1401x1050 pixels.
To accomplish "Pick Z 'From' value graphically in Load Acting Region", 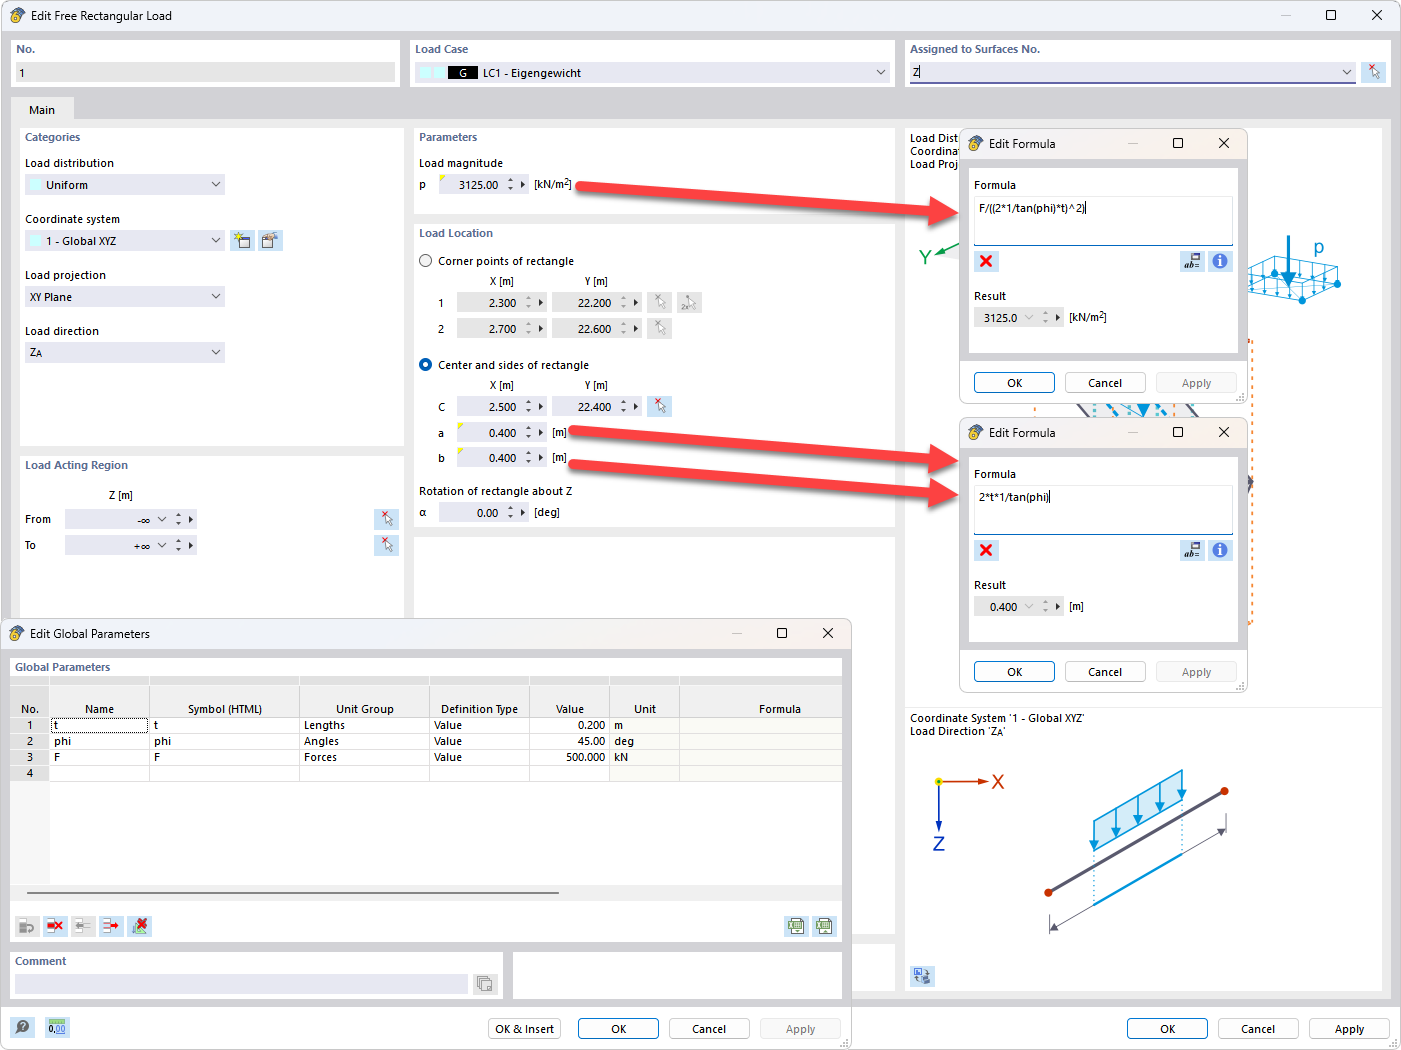I will [x=386, y=519].
